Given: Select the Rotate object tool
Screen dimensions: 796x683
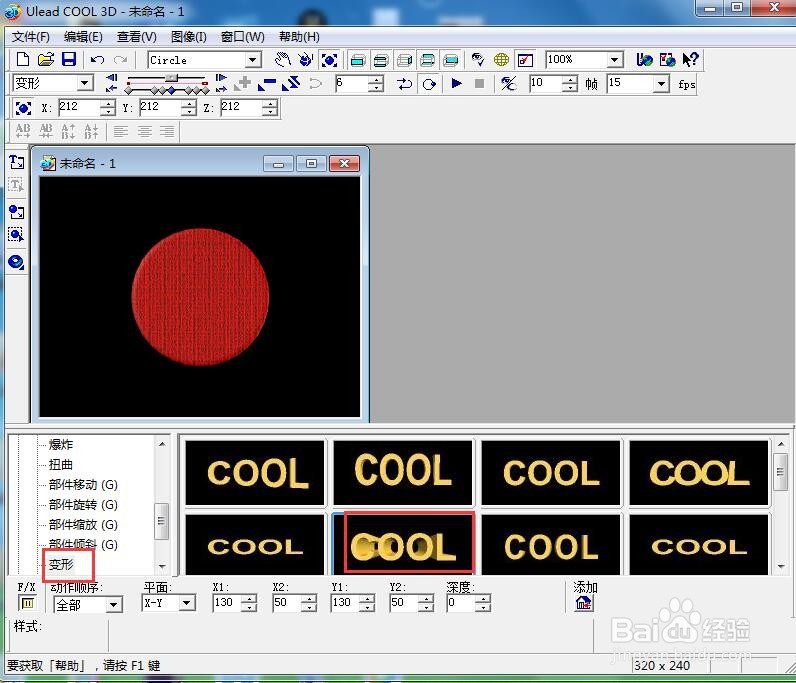Looking at the screenshot, I should pos(306,60).
